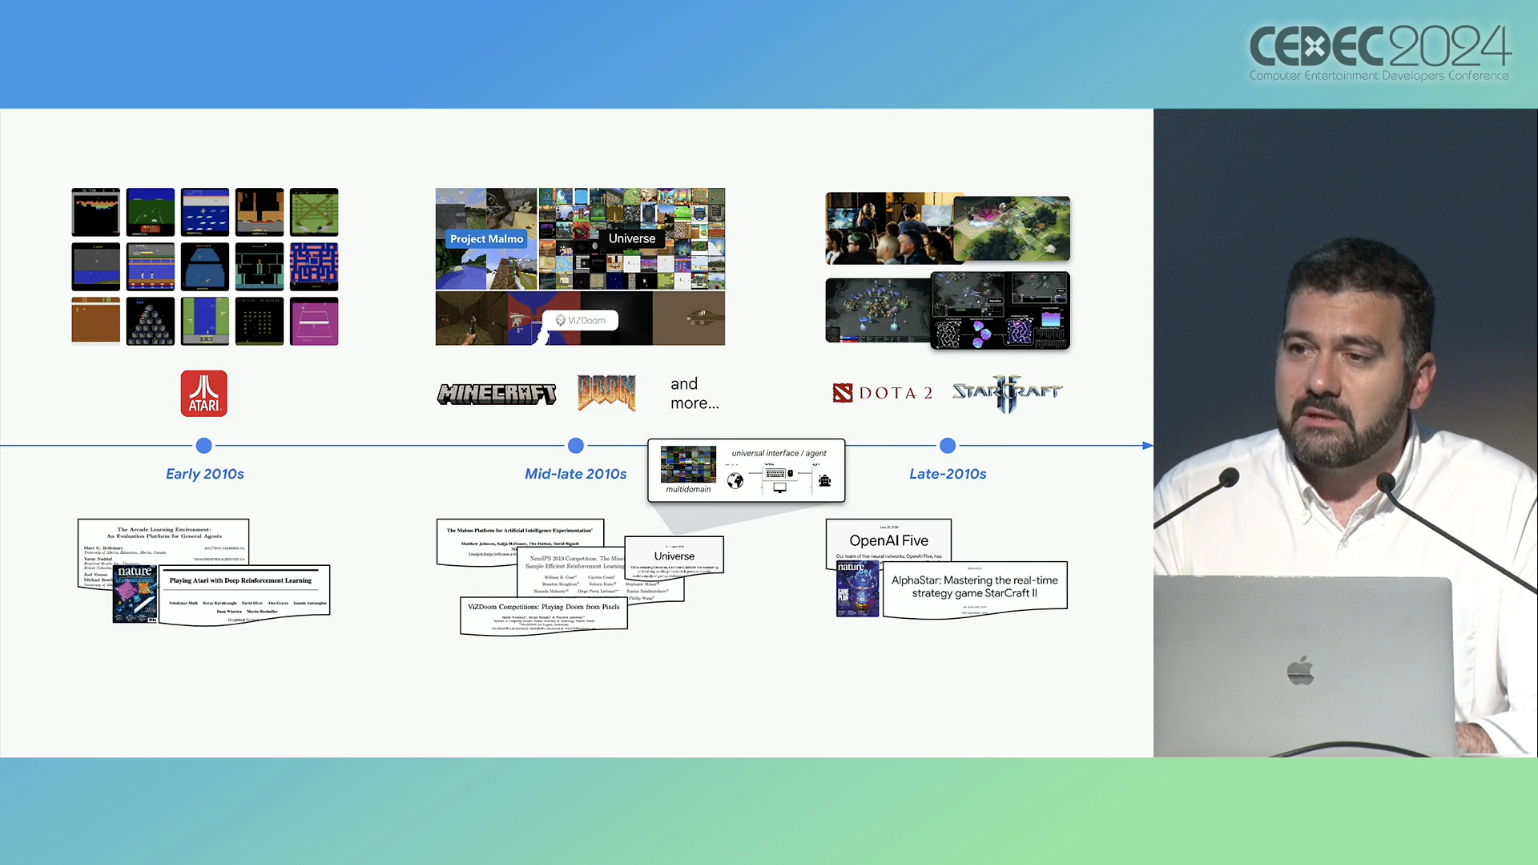
Task: Open the cube-pyramid Atari thumbnail
Action: click(150, 321)
